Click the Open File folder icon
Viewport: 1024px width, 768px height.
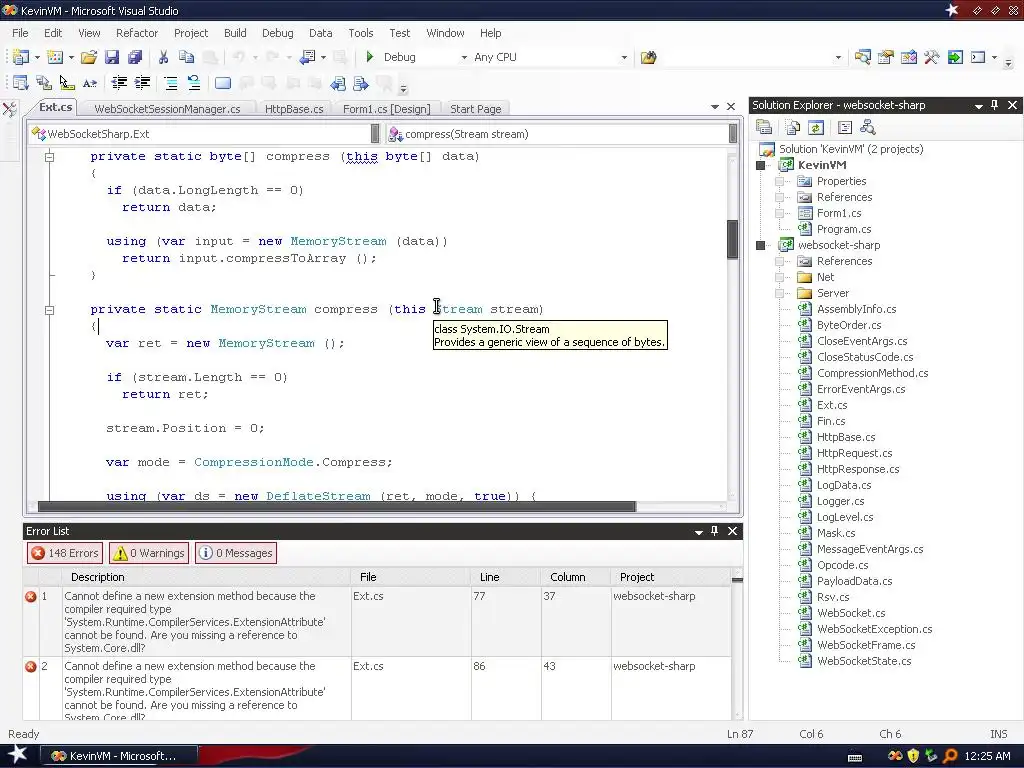pos(89,57)
